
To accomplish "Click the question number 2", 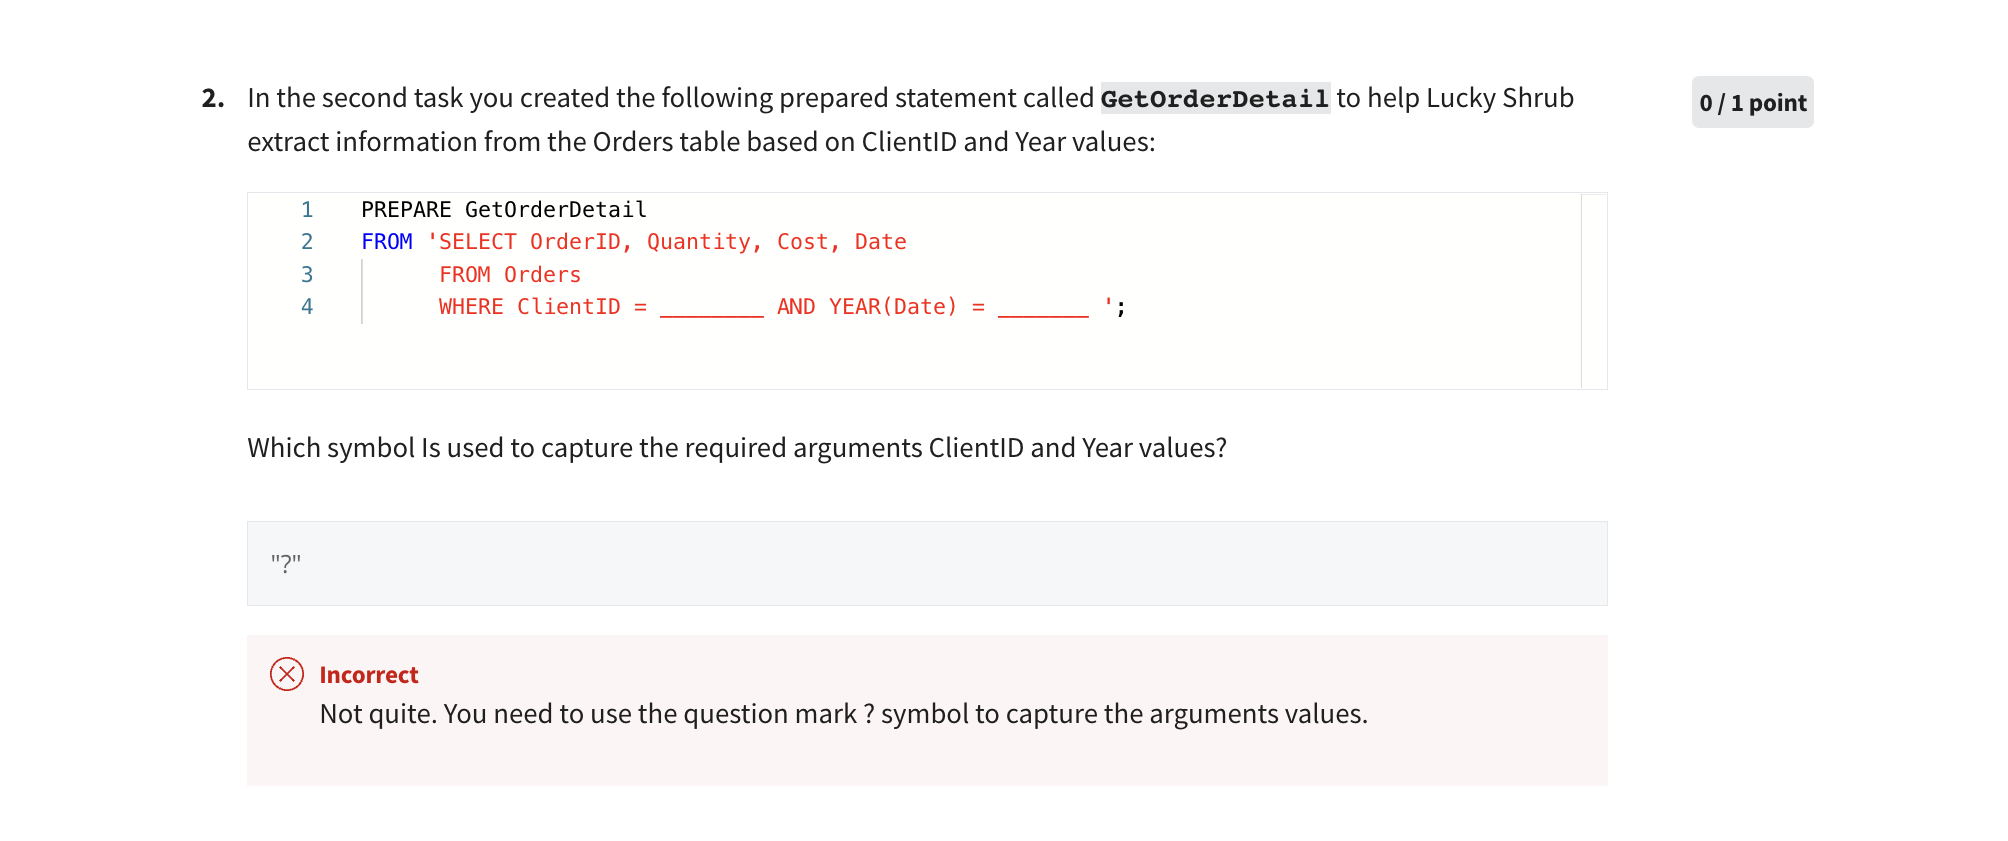I will click(x=212, y=98).
